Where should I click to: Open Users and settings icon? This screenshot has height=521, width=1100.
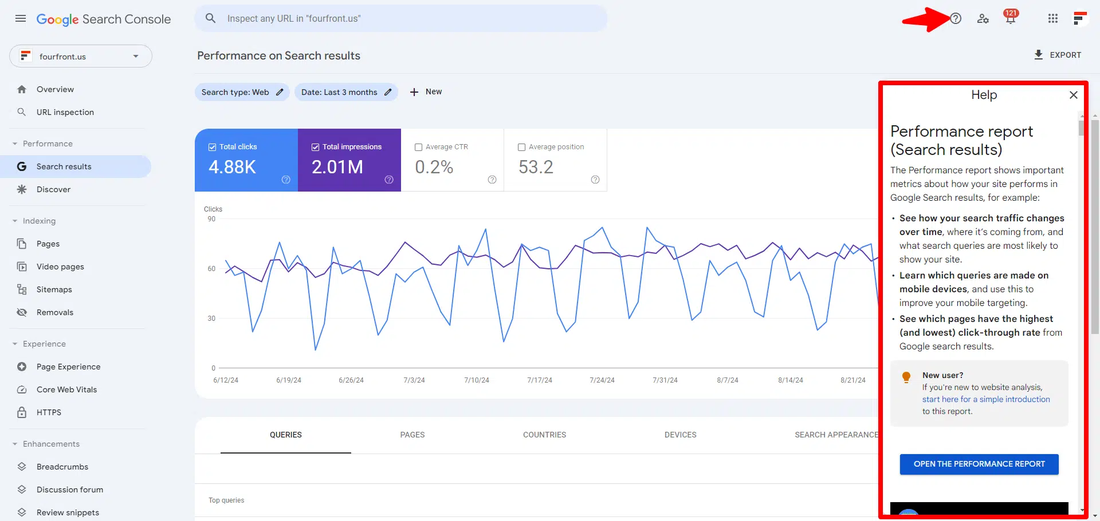click(x=983, y=19)
